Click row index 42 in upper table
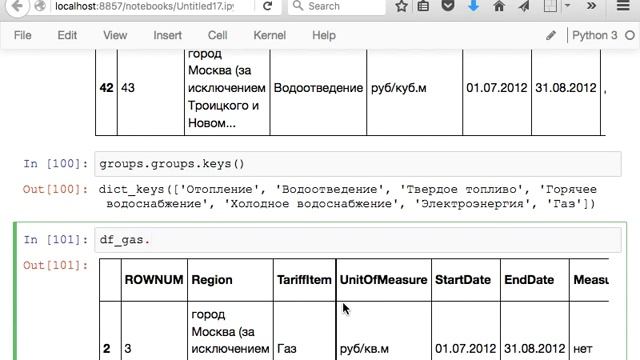This screenshot has width=640, height=360. click(x=107, y=88)
